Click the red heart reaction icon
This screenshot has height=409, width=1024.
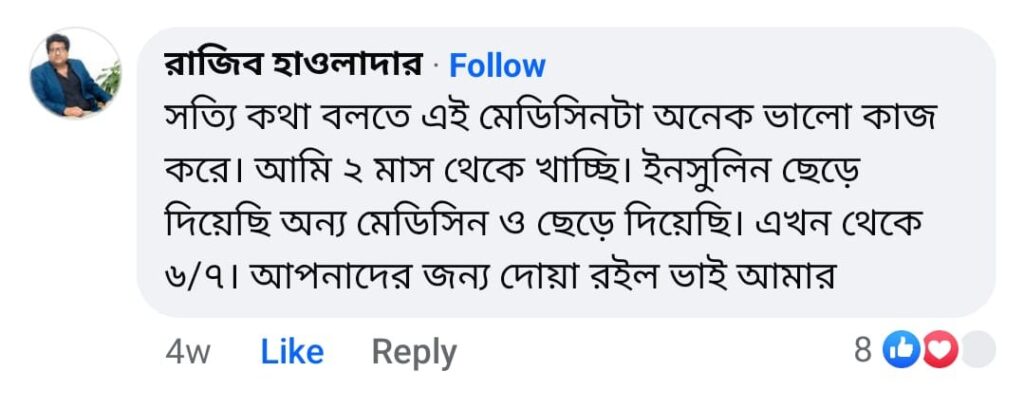[x=938, y=350]
